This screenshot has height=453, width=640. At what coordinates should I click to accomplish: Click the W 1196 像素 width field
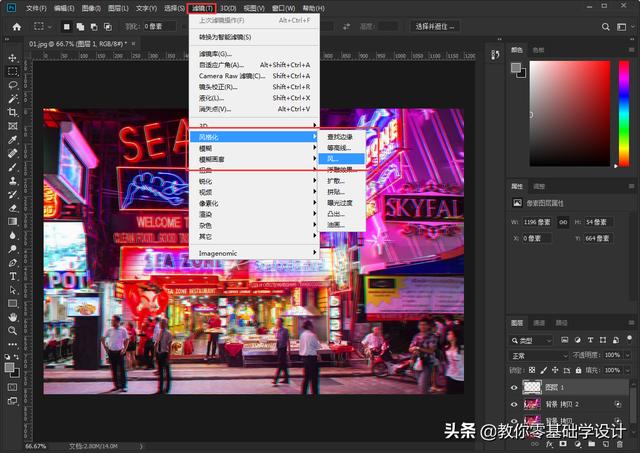(x=537, y=222)
